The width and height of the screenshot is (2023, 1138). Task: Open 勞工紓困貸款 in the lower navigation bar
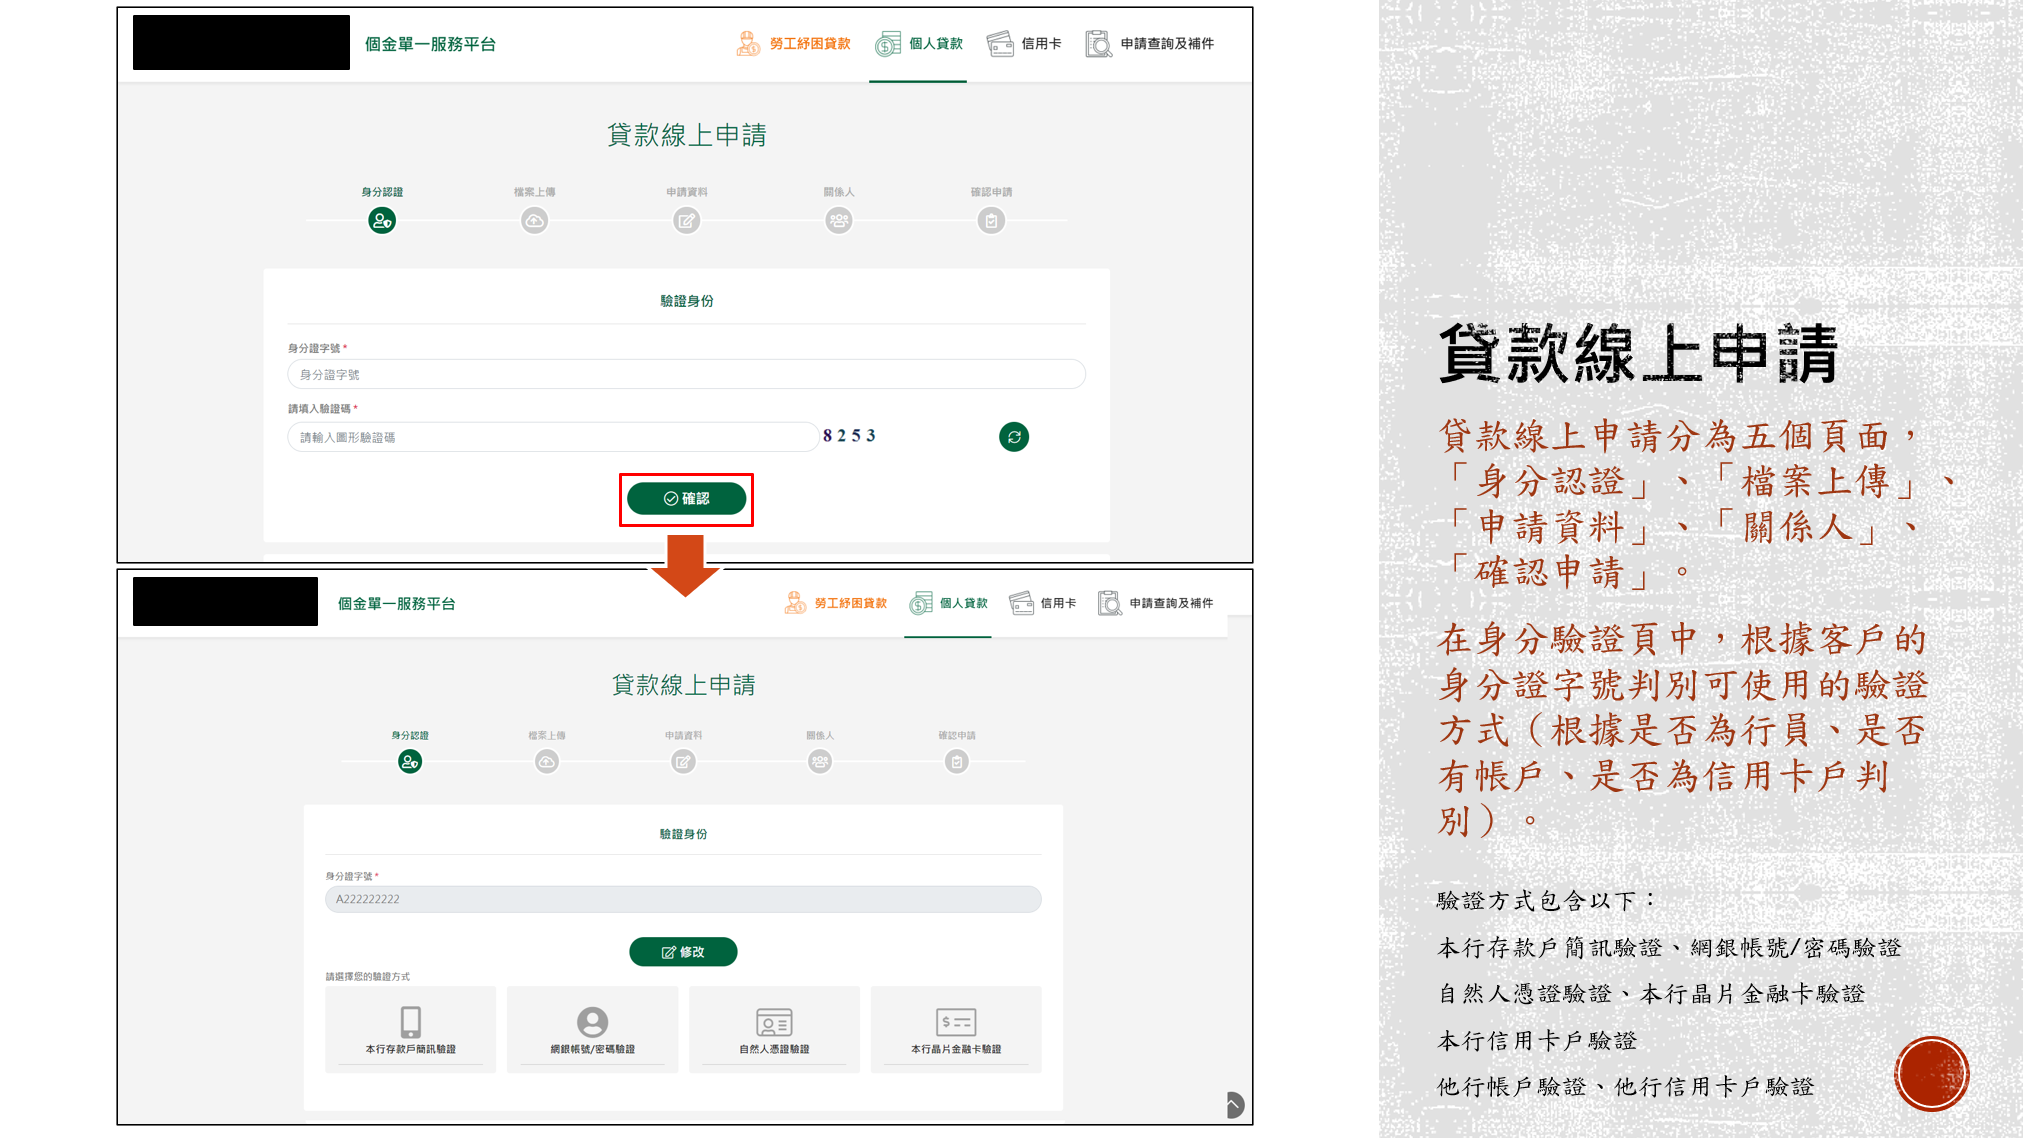(x=836, y=603)
